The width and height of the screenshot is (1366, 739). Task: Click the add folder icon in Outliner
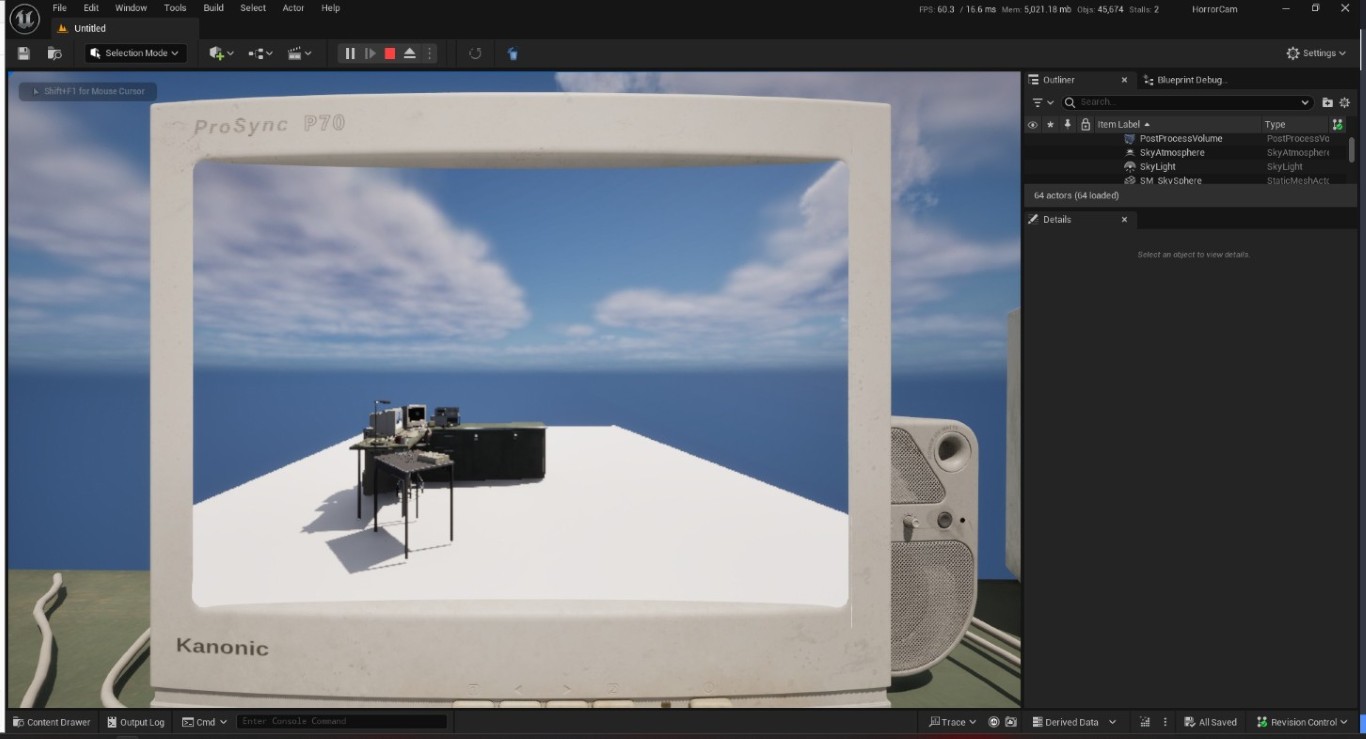pos(1327,102)
